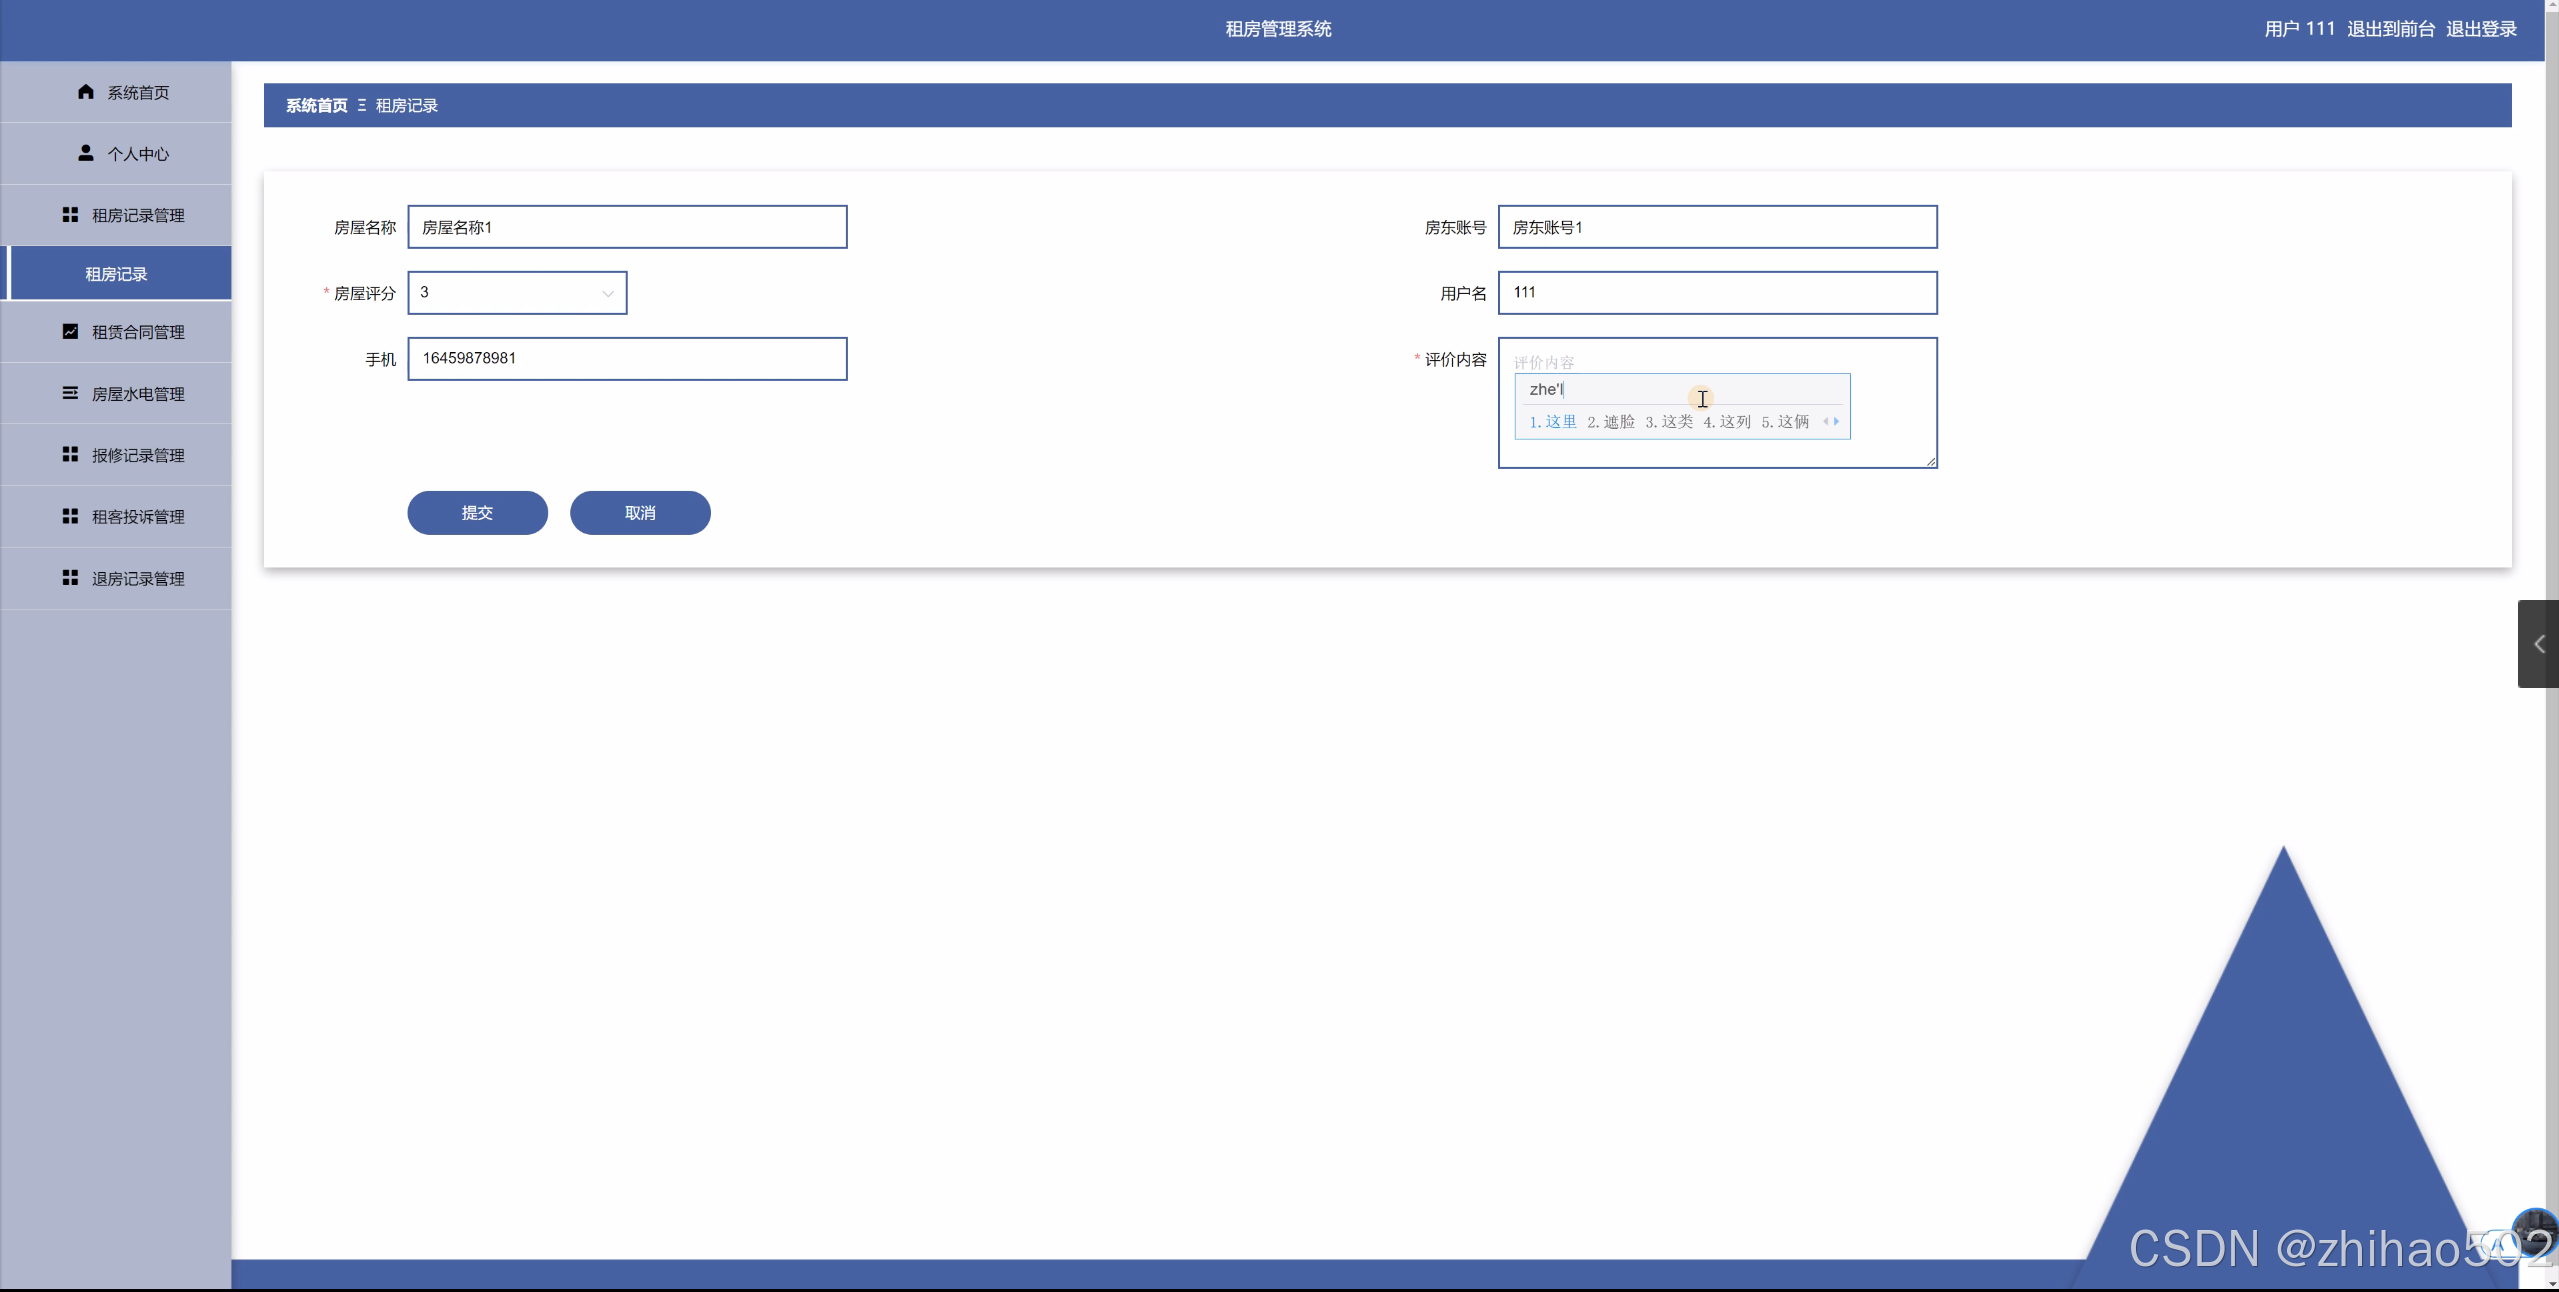Expand the collapsed right-edge side panel arrow
Screen dimensions: 2559x1292
[2539, 644]
